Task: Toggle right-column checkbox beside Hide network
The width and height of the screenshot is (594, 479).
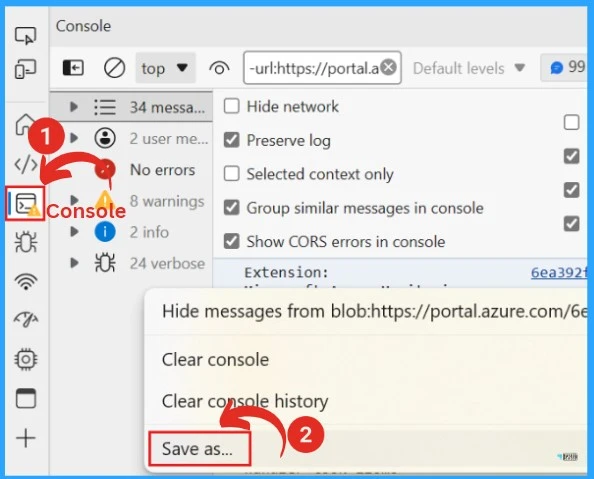Action: tap(571, 122)
